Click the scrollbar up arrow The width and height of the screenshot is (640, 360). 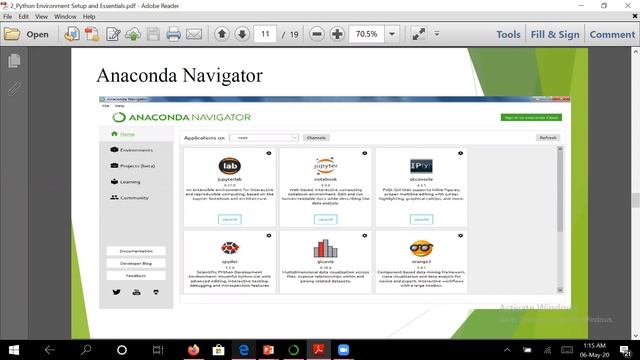pyautogui.click(x=636, y=52)
